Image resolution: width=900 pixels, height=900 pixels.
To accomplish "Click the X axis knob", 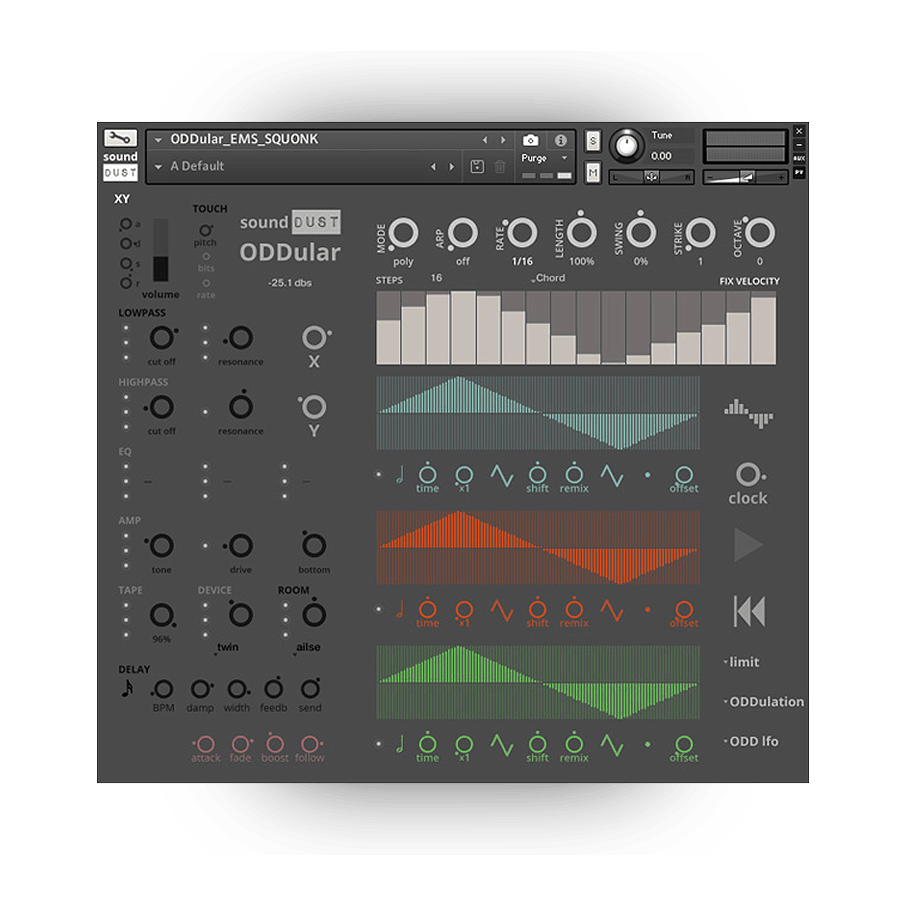I will click(315, 338).
